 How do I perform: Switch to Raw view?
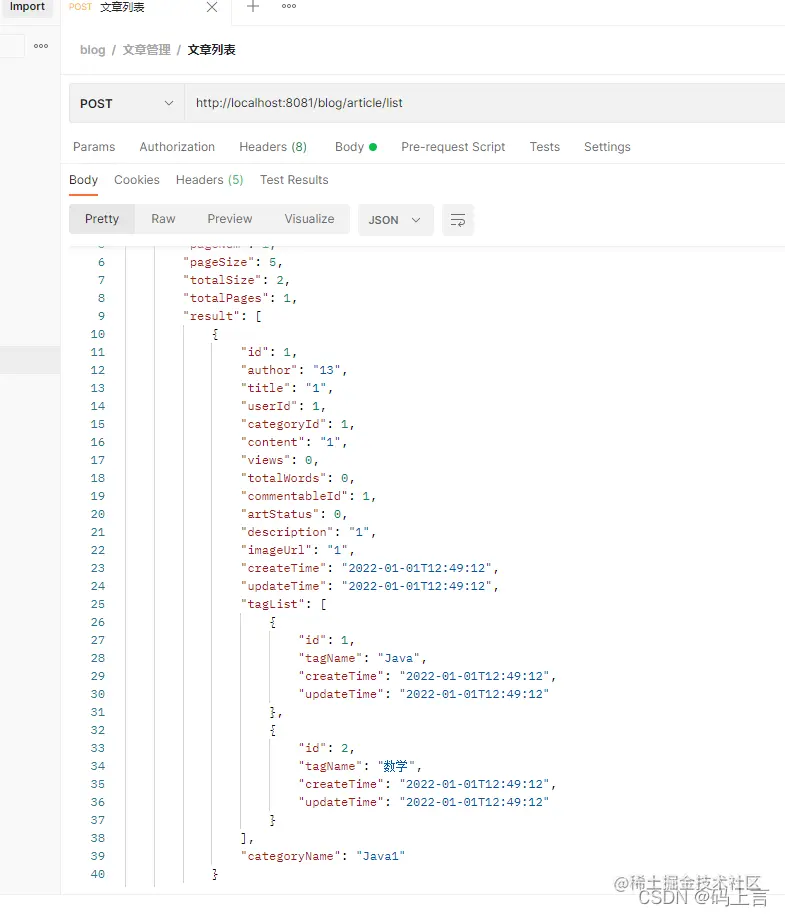[x=163, y=219]
